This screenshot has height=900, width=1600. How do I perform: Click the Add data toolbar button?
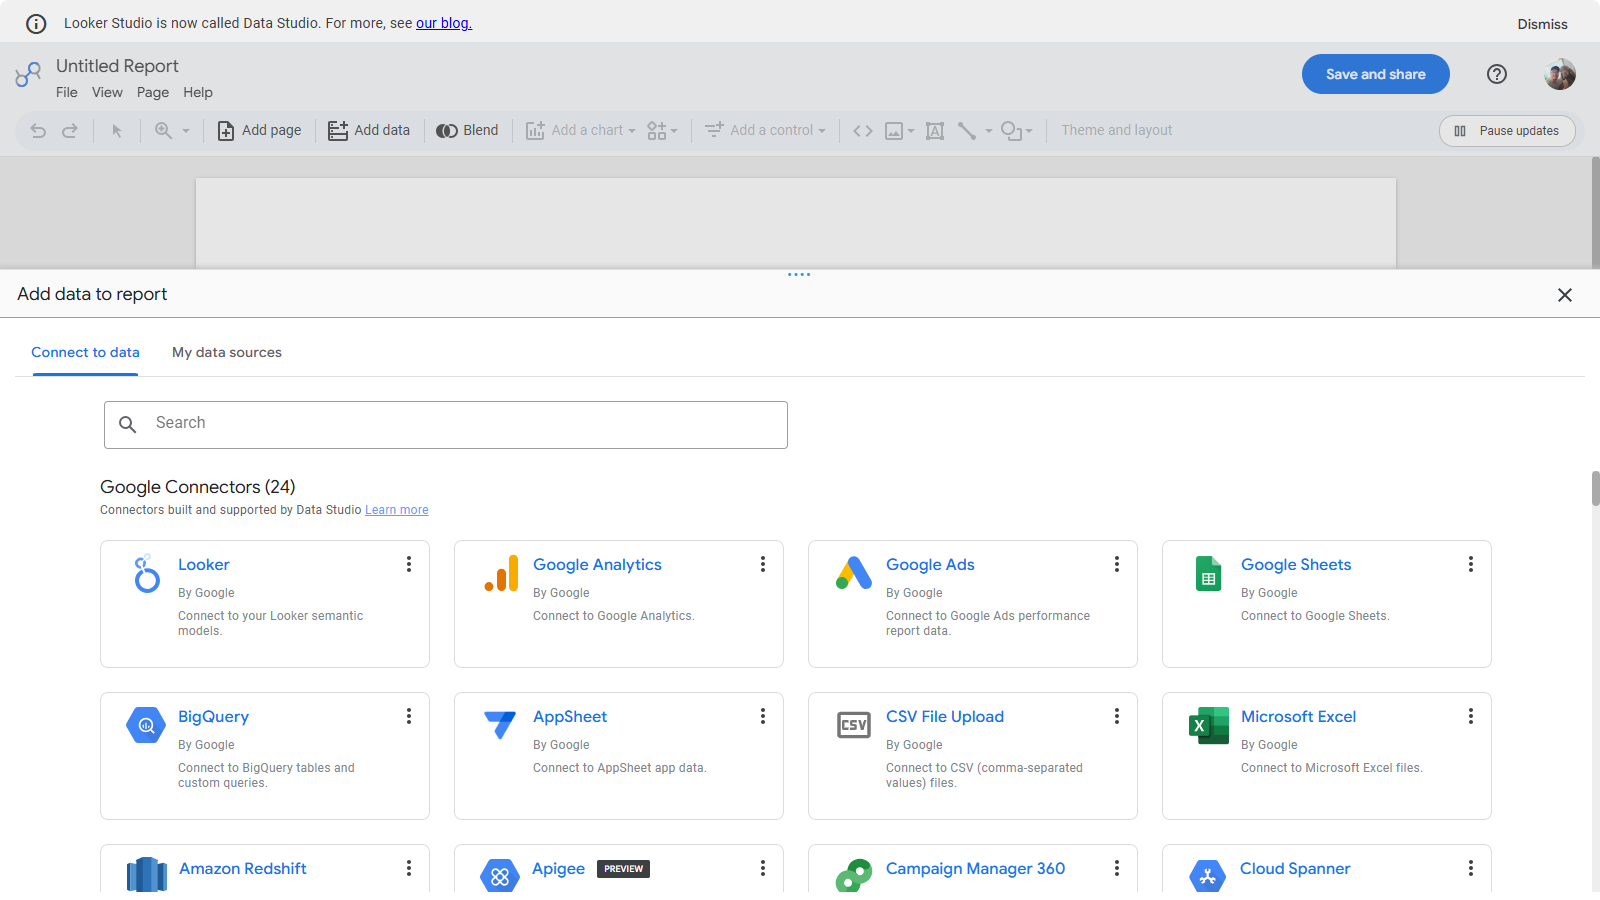[369, 131]
